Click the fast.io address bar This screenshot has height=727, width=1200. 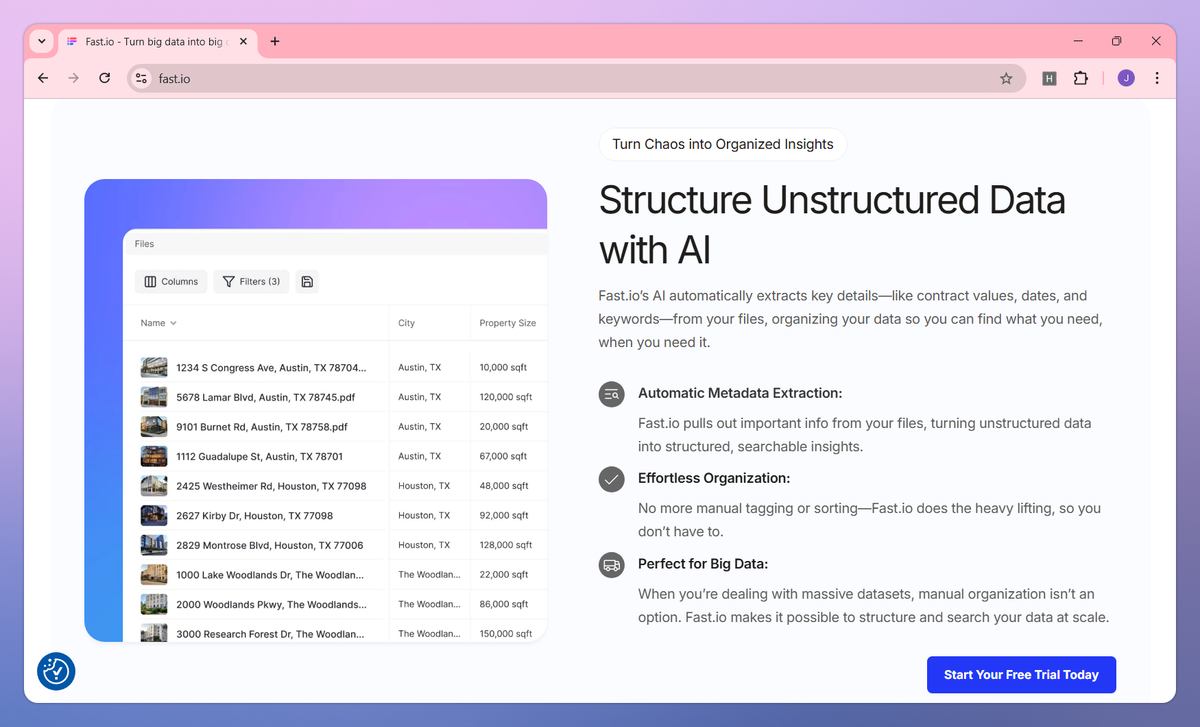tap(575, 78)
